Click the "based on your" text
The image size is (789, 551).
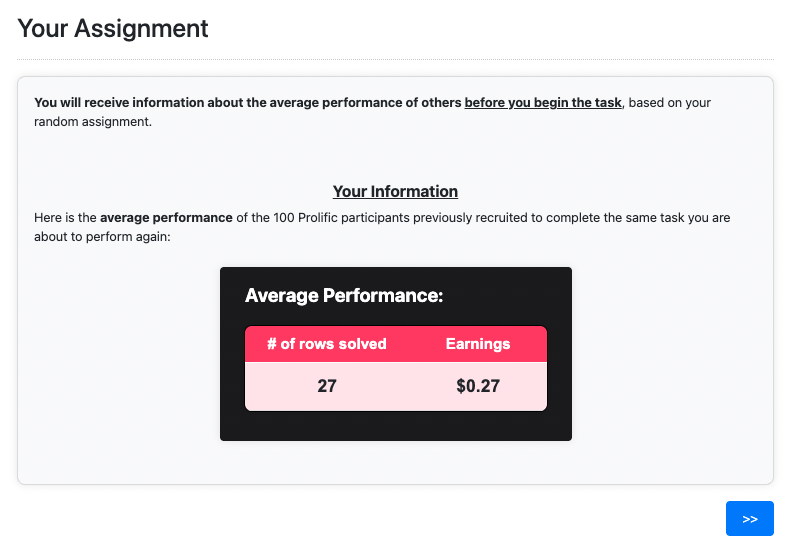(x=670, y=103)
